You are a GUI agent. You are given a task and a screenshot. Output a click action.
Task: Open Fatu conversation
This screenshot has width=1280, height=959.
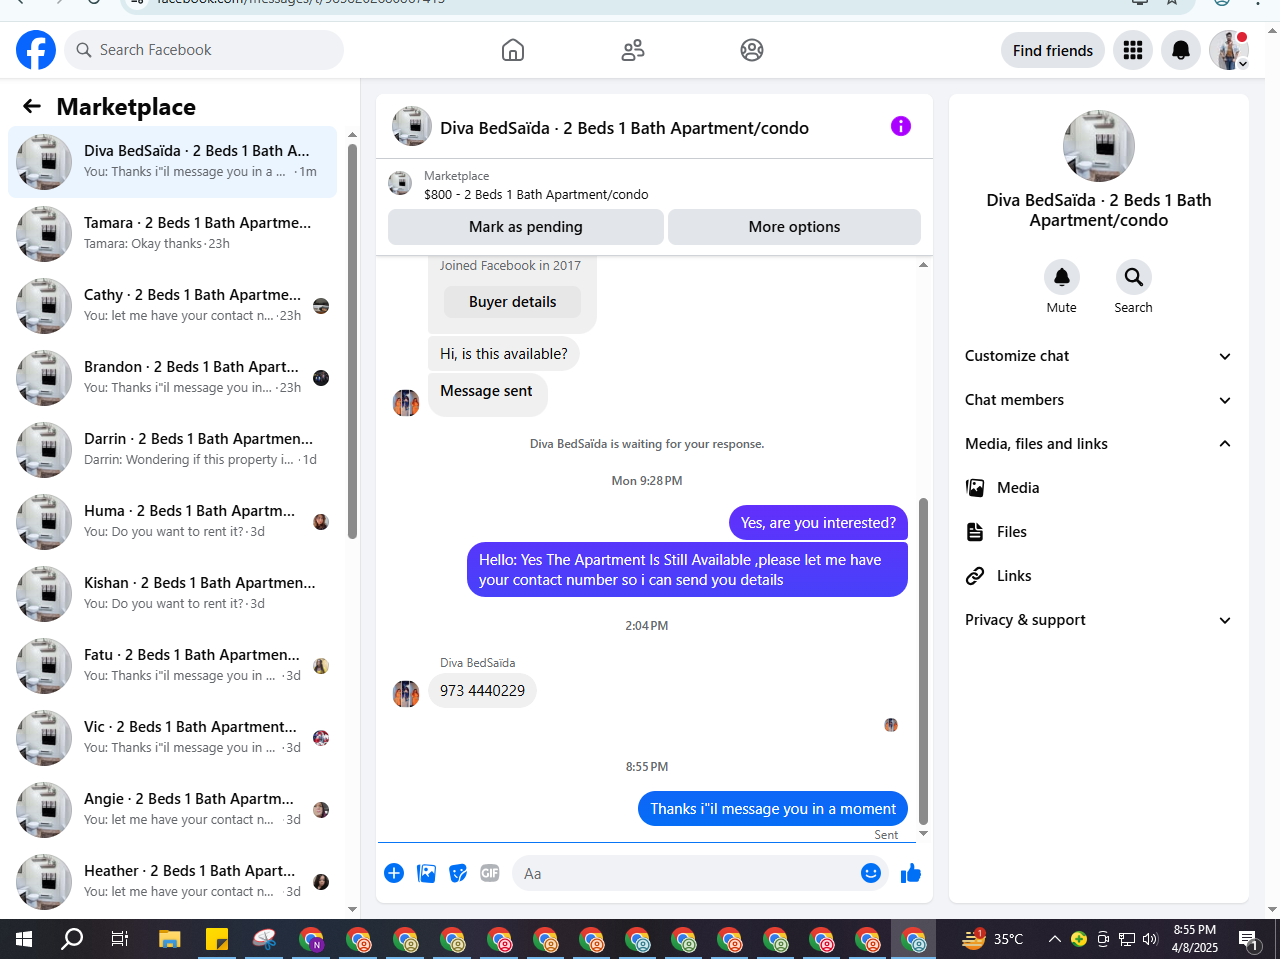coord(172,666)
